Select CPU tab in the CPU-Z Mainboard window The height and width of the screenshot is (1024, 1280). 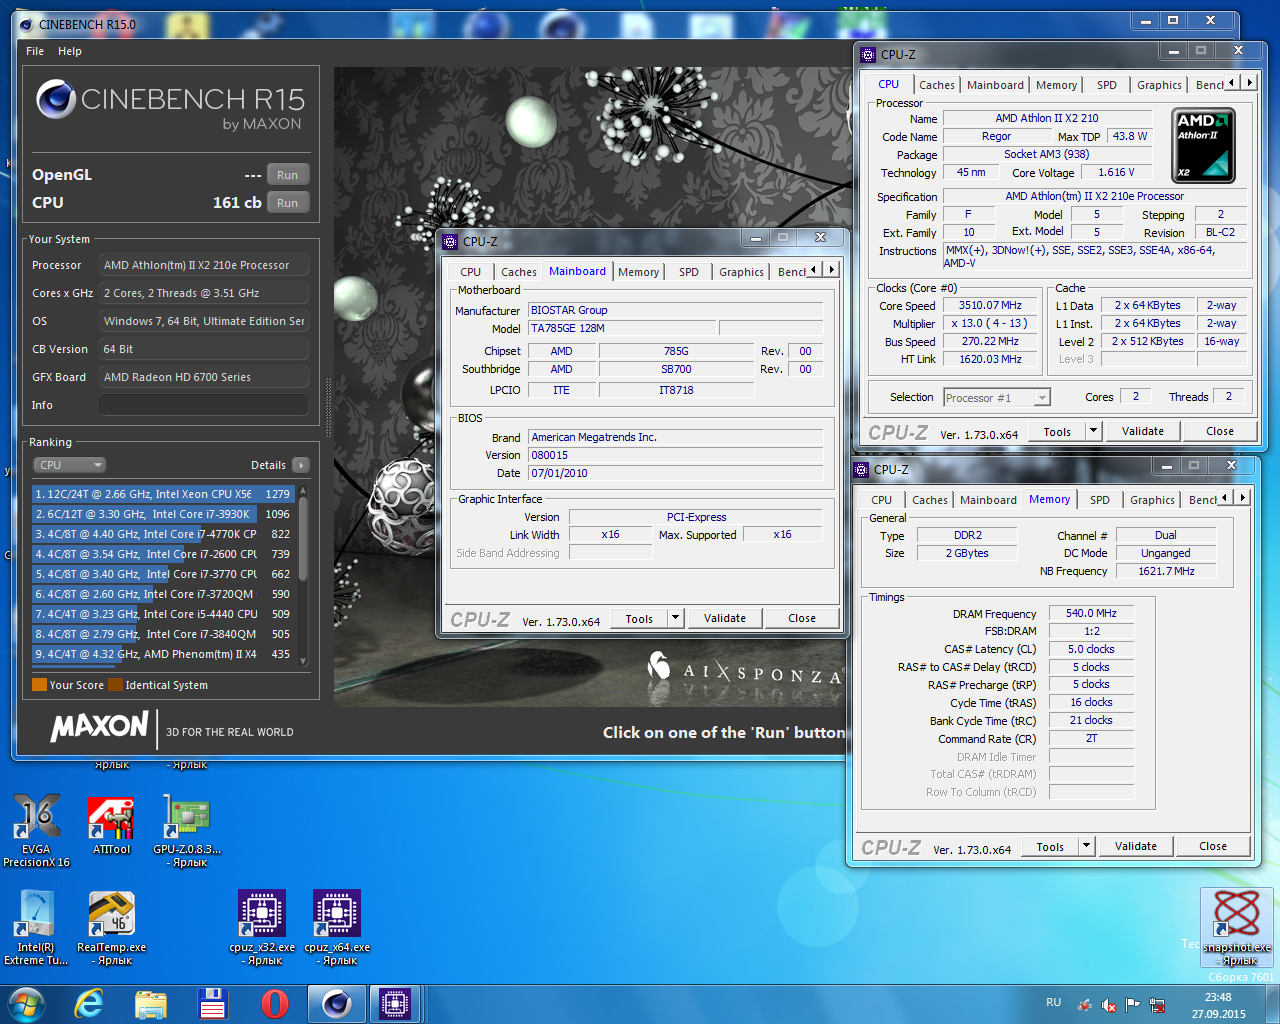click(x=471, y=272)
